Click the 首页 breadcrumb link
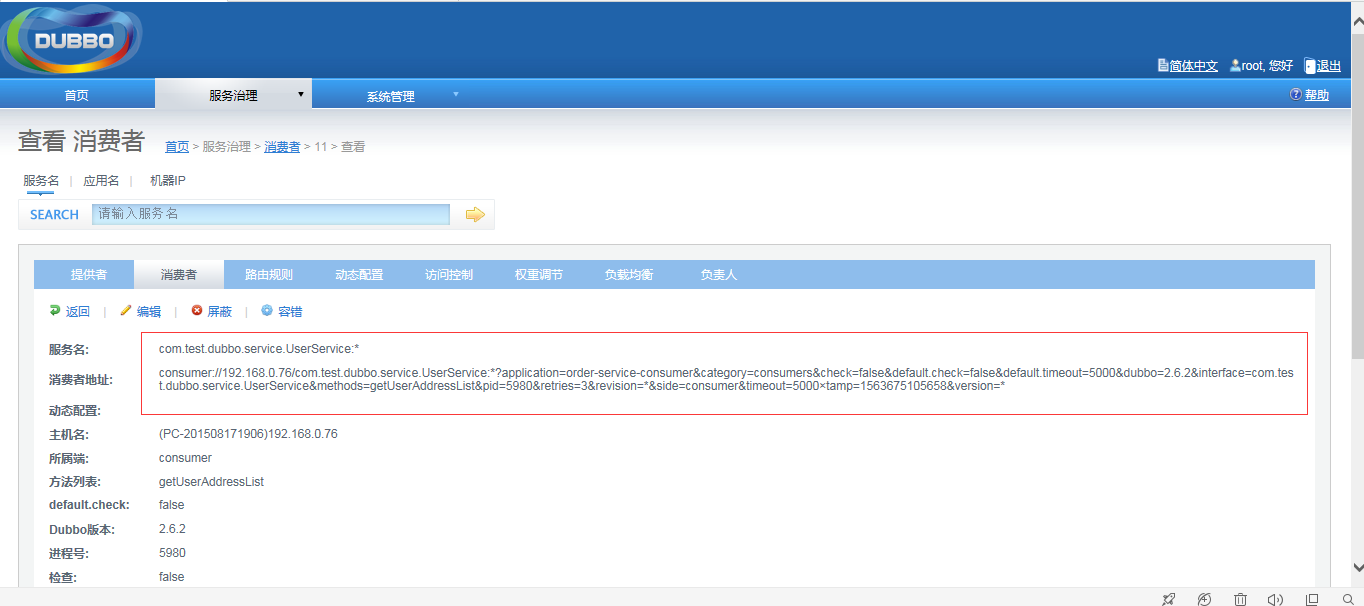This screenshot has height=606, width=1364. 177,146
